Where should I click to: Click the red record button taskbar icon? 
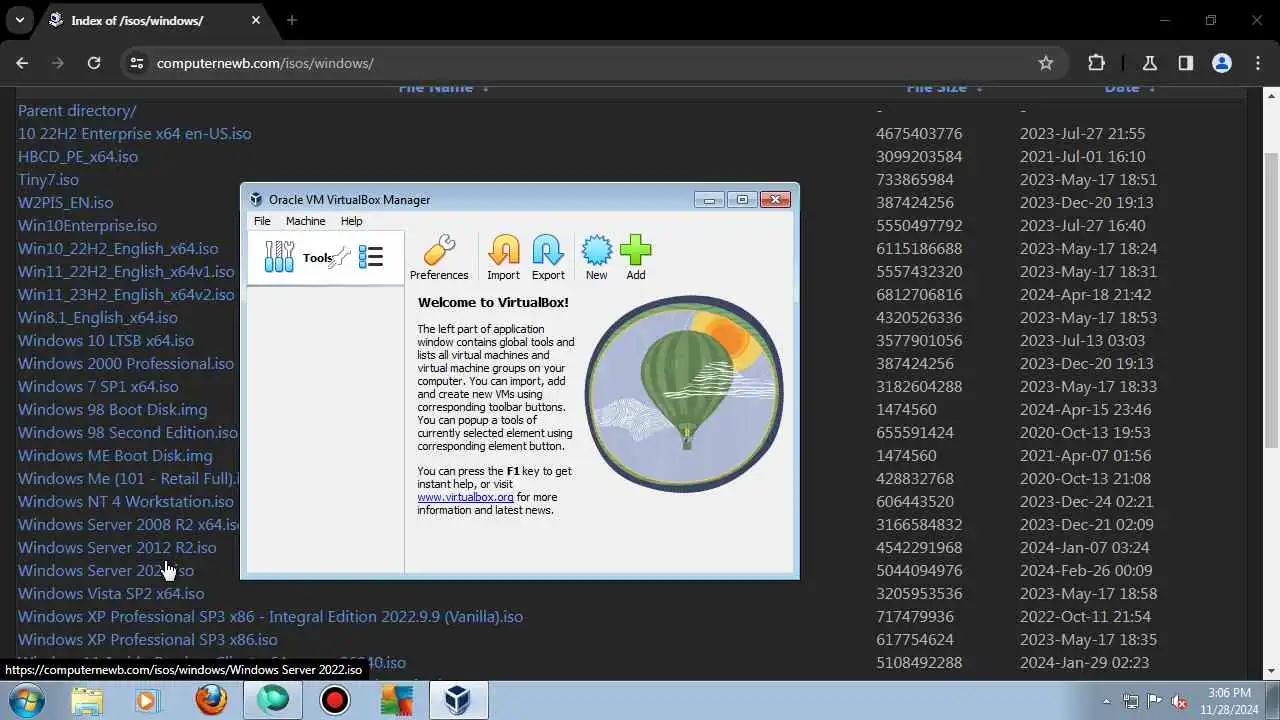[x=335, y=700]
